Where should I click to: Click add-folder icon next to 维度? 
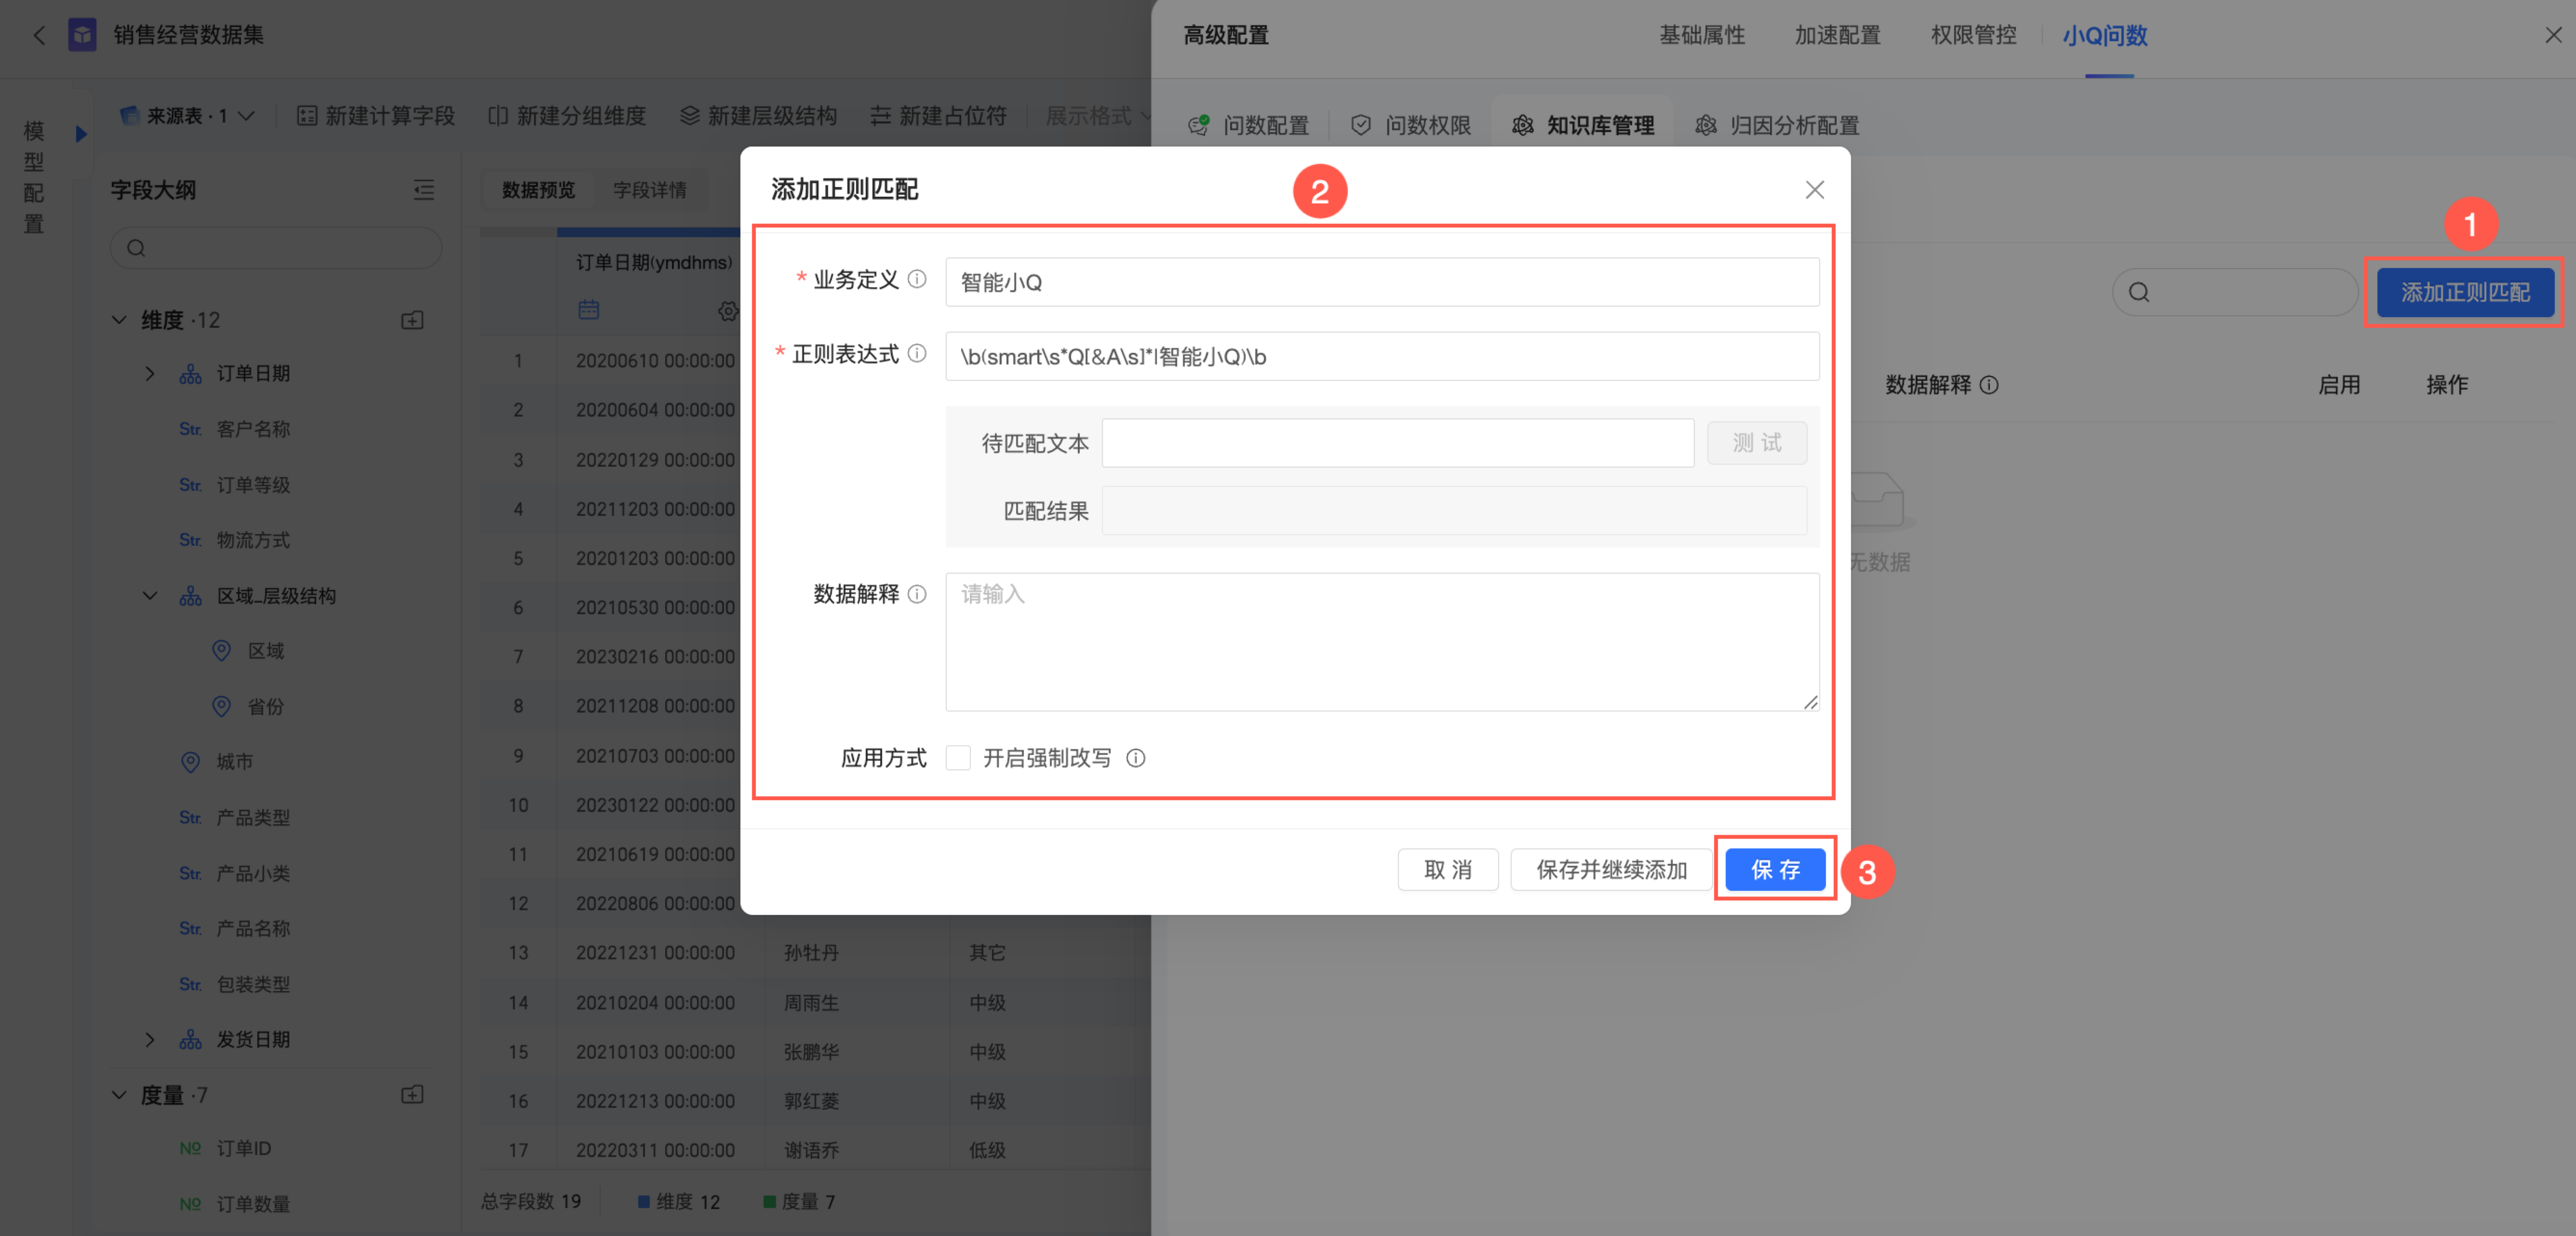(x=412, y=320)
